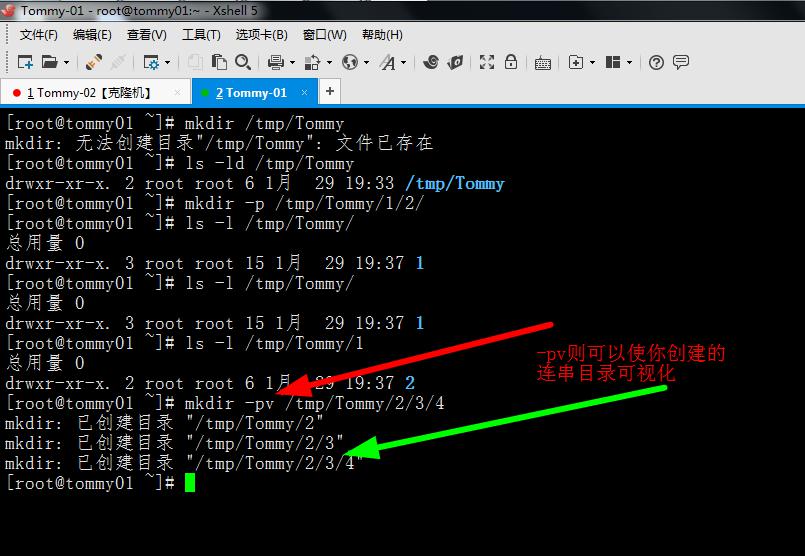Click the Open session folder icon
Image resolution: width=805 pixels, height=556 pixels.
point(50,62)
